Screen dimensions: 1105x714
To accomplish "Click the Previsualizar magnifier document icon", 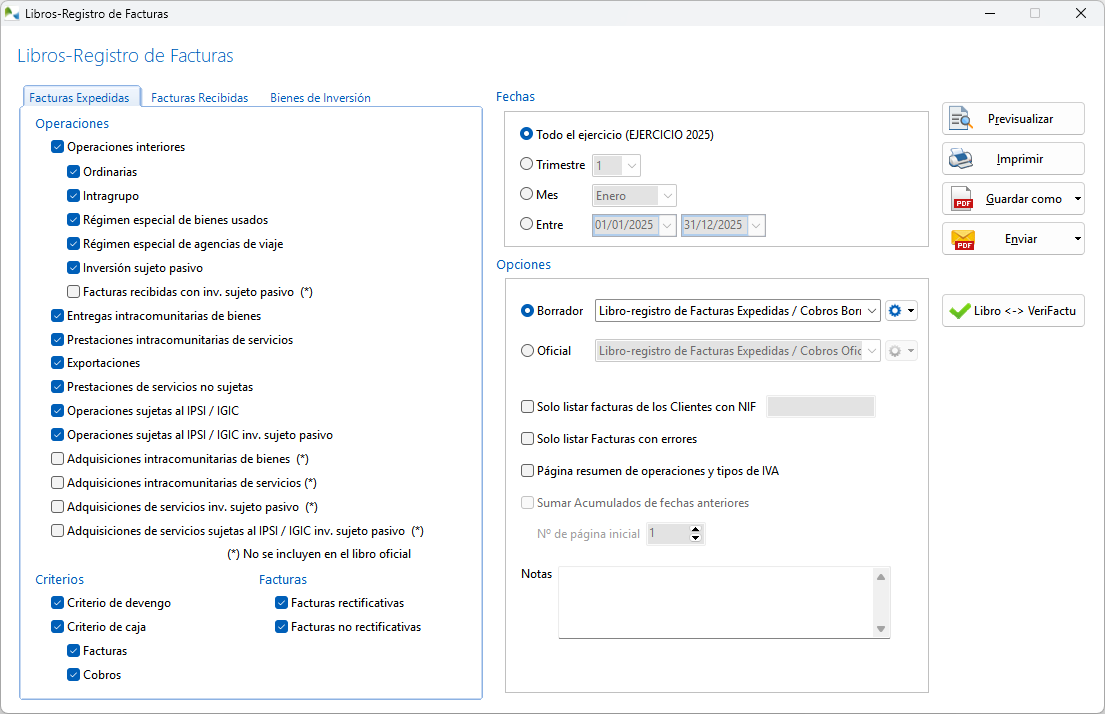I will [961, 119].
